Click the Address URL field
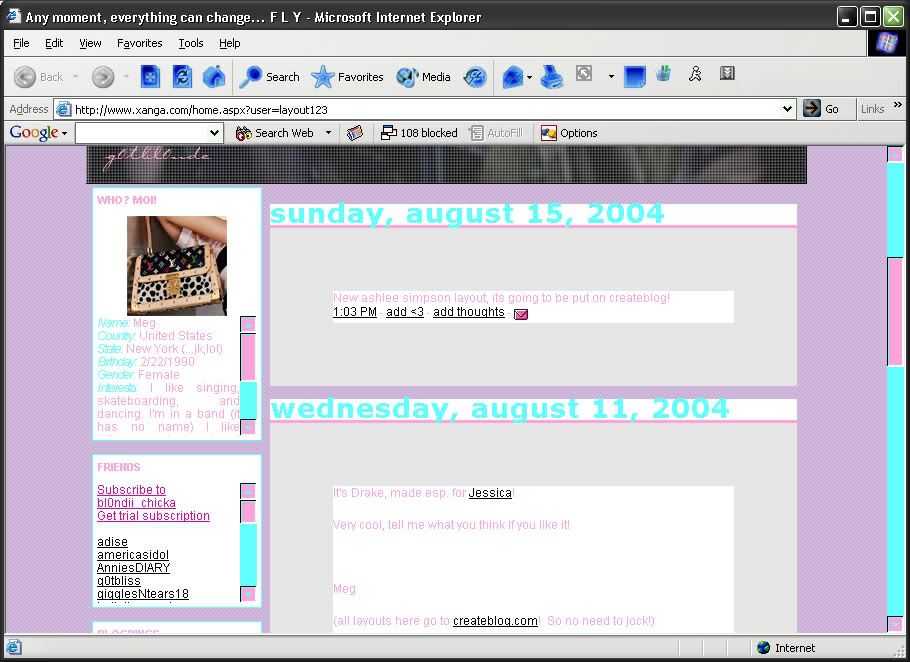 click(426, 109)
